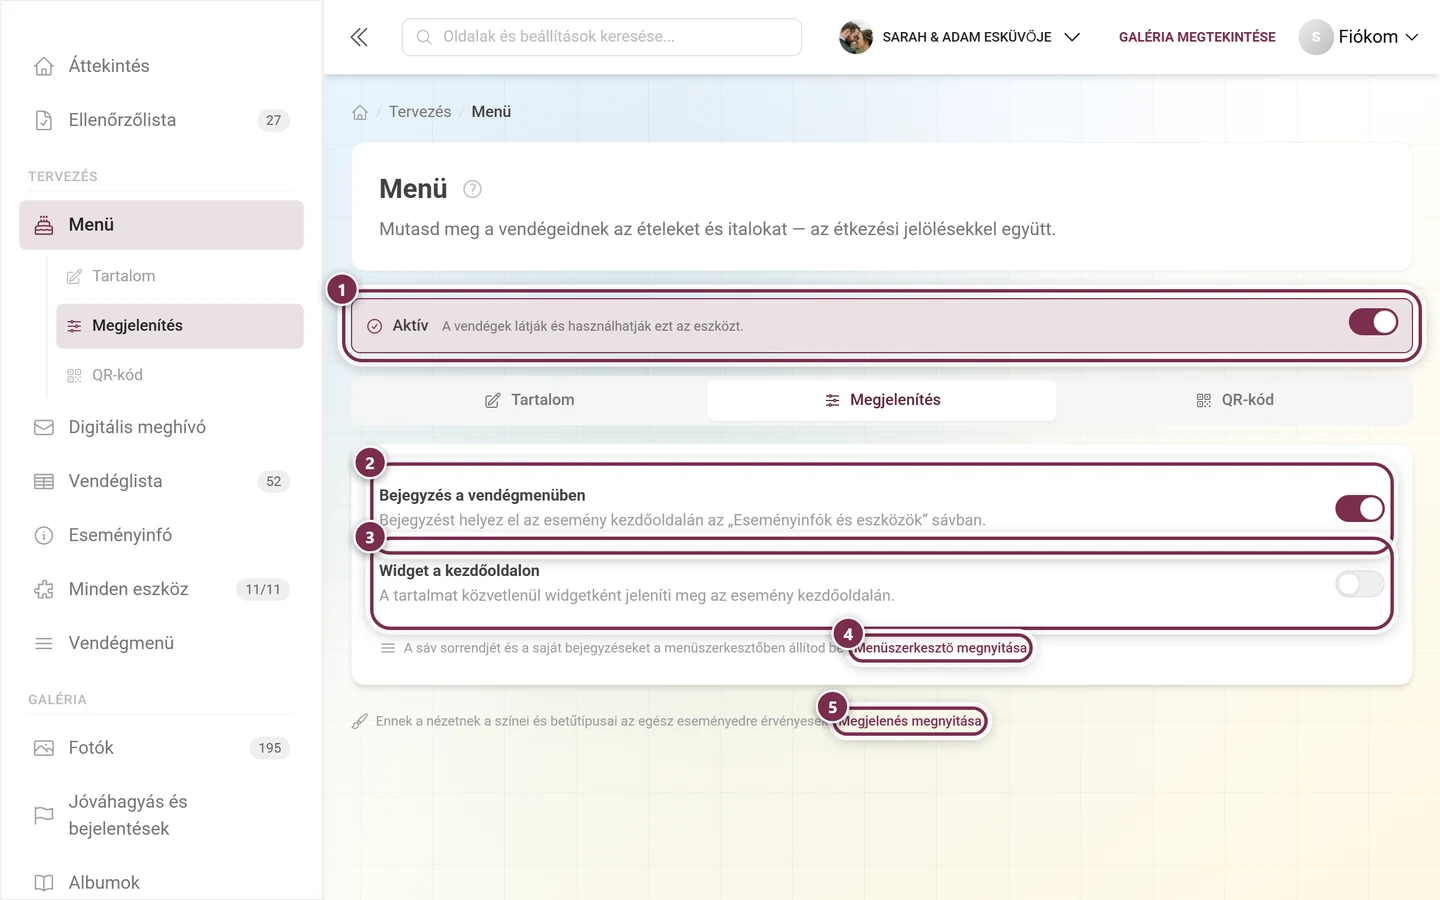Select Menü in the sidebar
This screenshot has width=1440, height=900.
[x=161, y=225]
